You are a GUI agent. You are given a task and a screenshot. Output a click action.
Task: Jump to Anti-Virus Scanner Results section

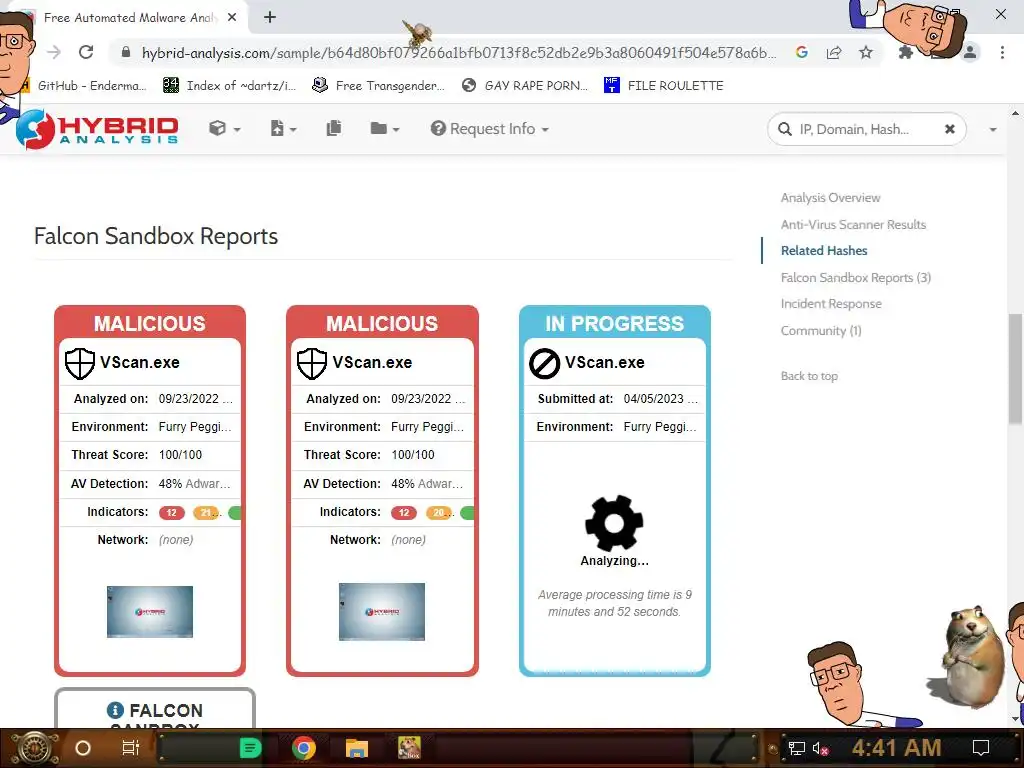point(853,224)
